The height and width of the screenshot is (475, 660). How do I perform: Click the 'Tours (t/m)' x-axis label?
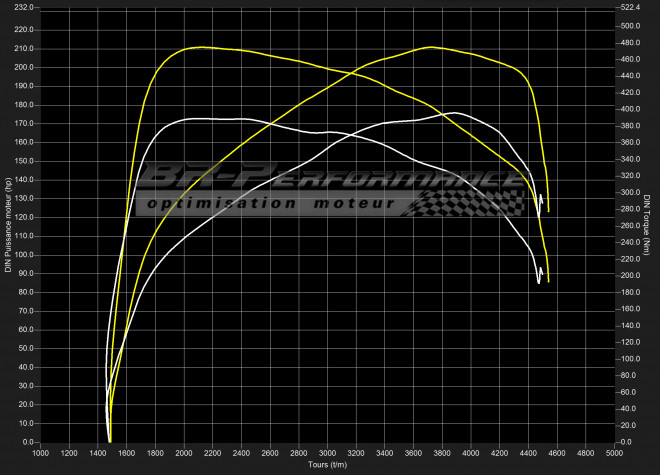tap(326, 465)
